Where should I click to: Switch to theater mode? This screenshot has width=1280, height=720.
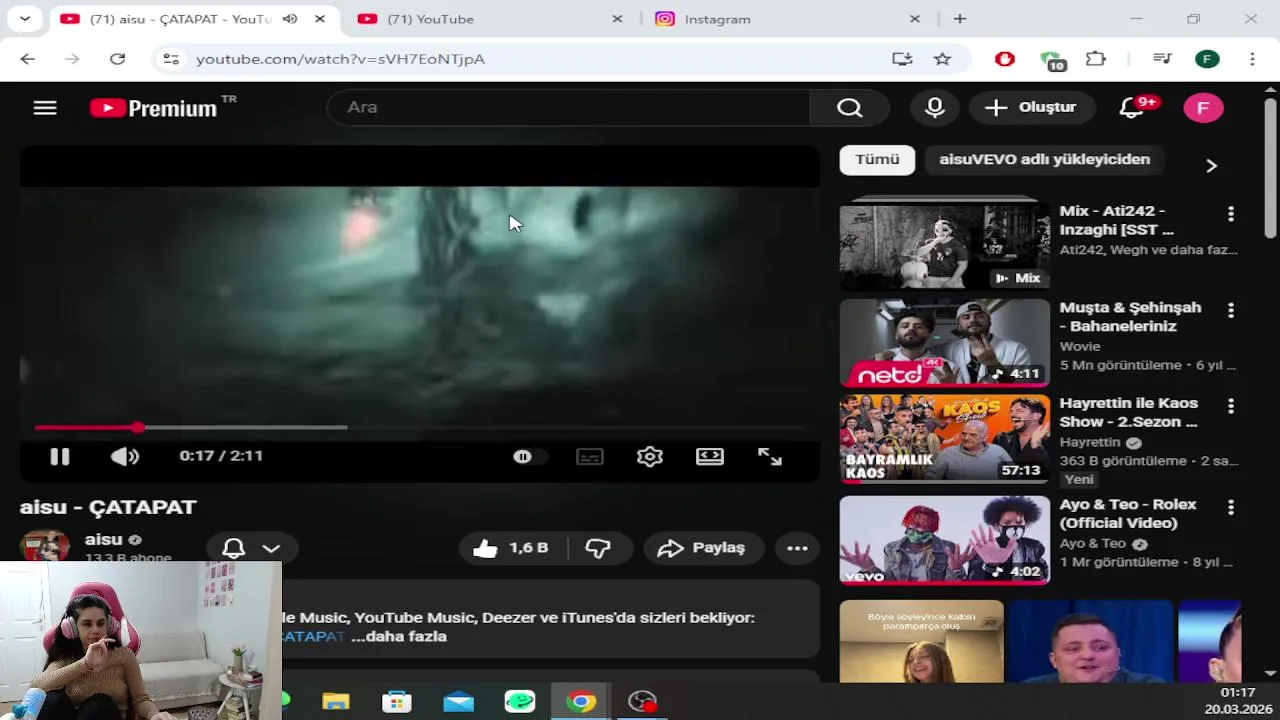(710, 457)
